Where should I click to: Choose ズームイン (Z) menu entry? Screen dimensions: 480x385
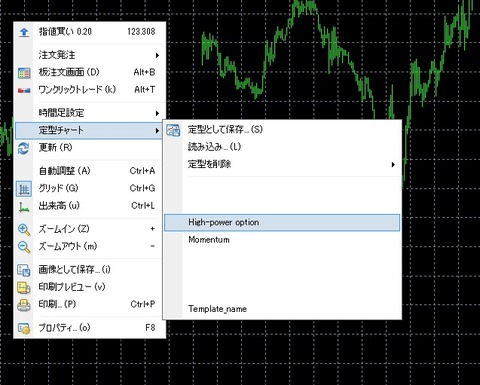89,229
